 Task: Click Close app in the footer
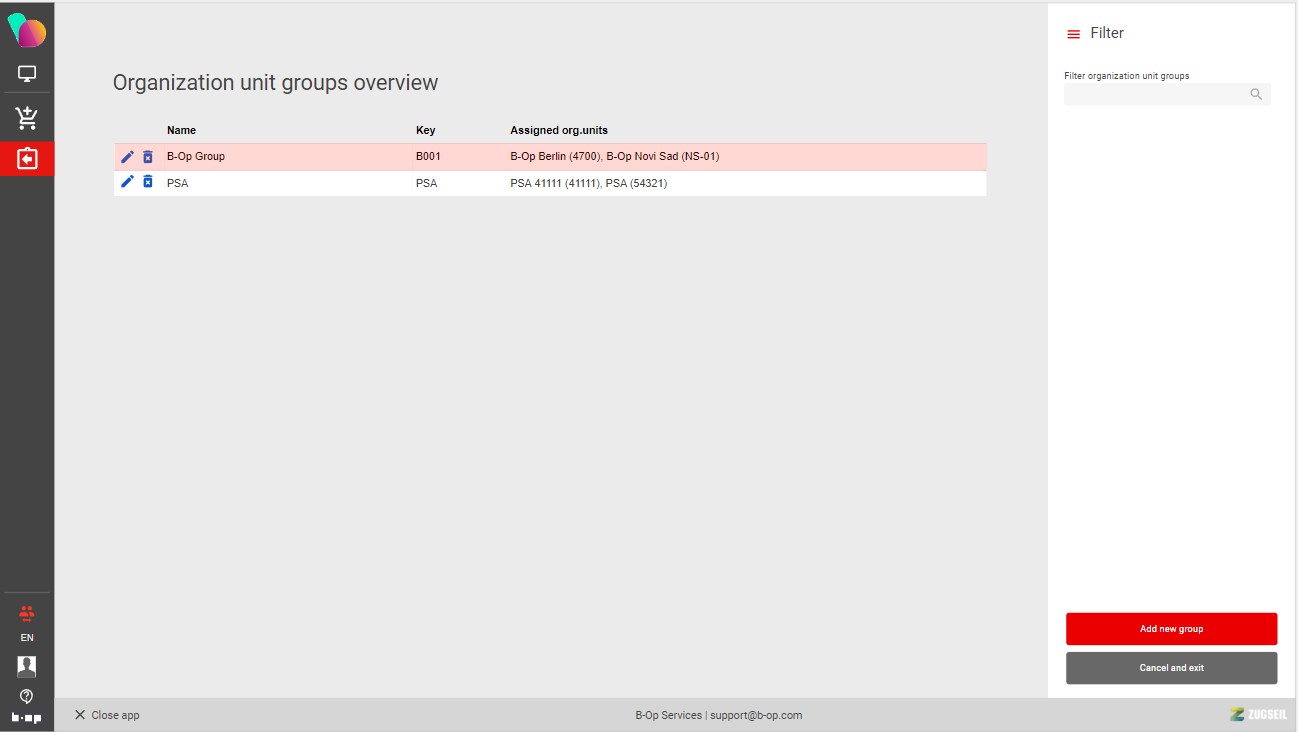107,715
